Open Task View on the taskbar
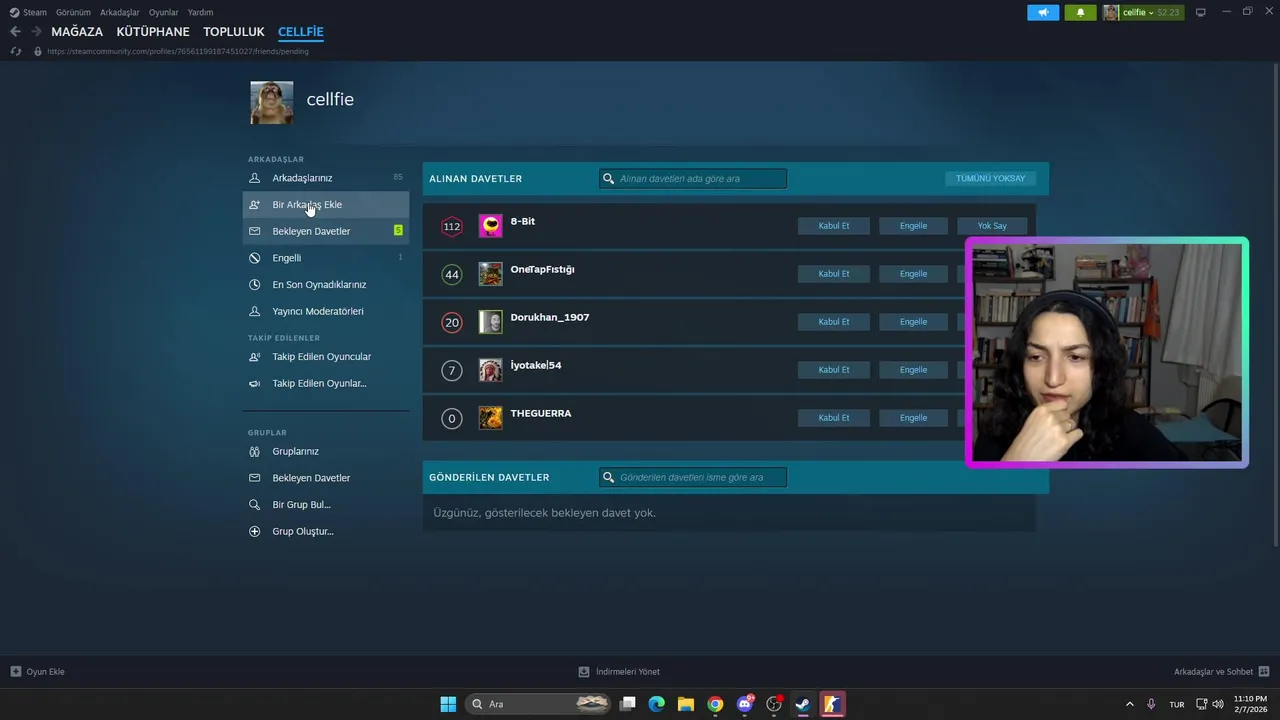 627,704
